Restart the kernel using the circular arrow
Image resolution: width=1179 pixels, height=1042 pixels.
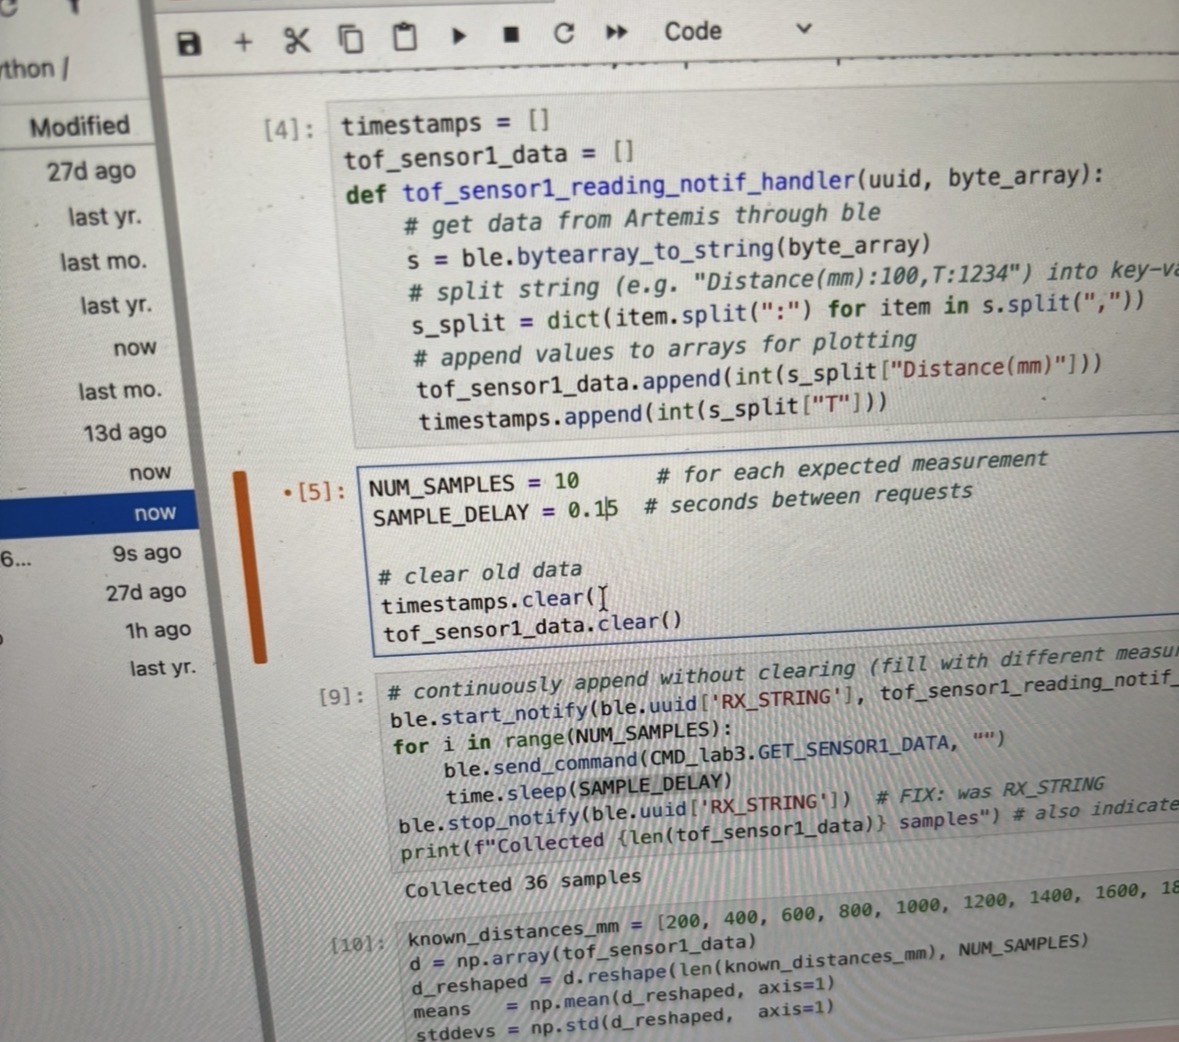[564, 34]
